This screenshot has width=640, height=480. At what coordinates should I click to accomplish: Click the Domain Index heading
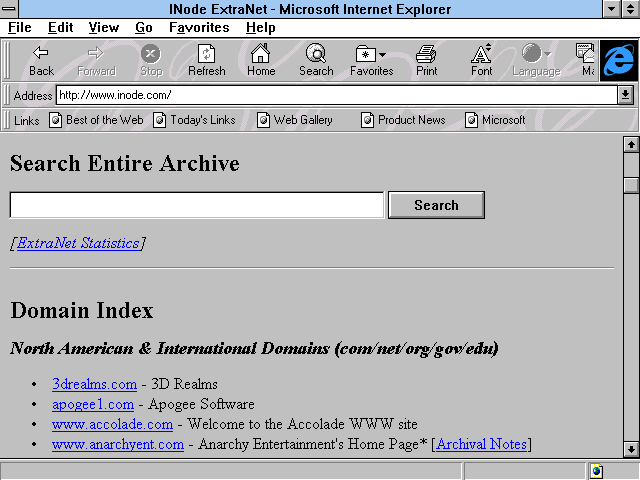pyautogui.click(x=82, y=310)
